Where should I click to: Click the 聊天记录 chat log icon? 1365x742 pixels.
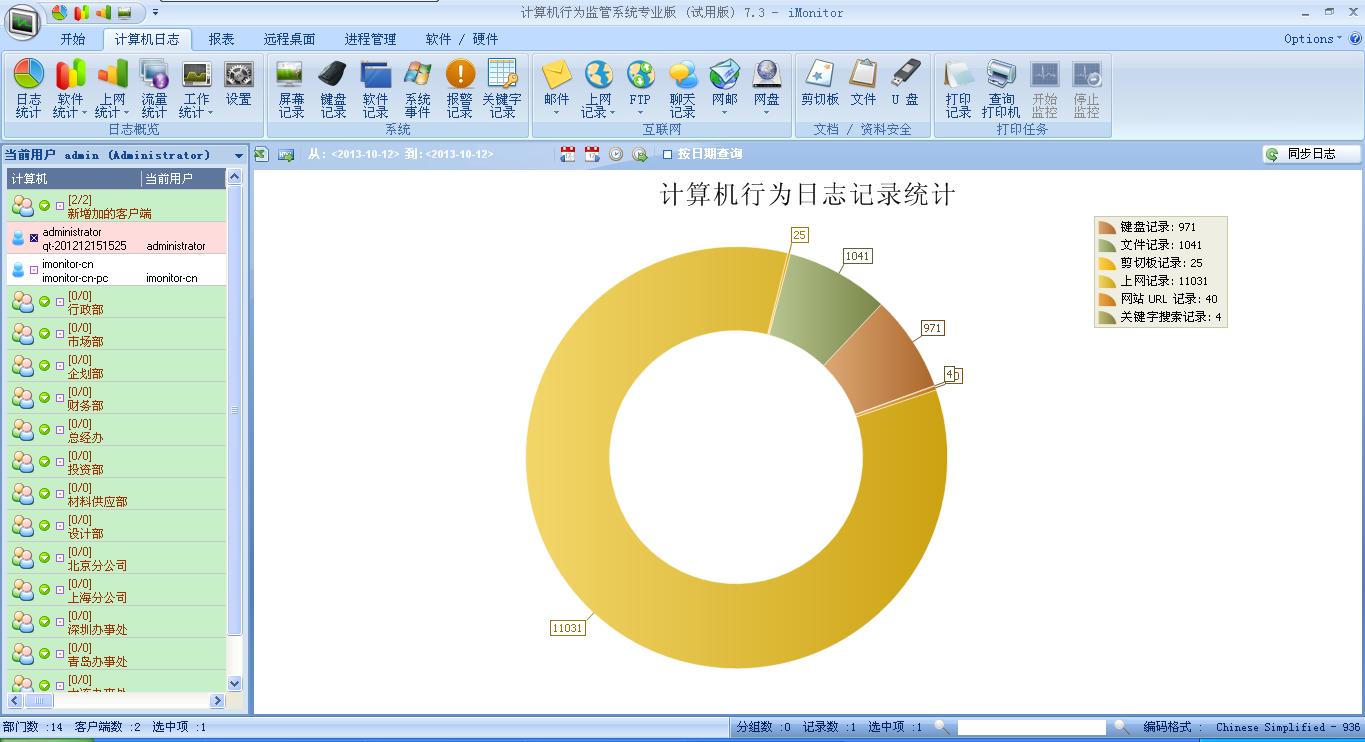click(x=682, y=88)
